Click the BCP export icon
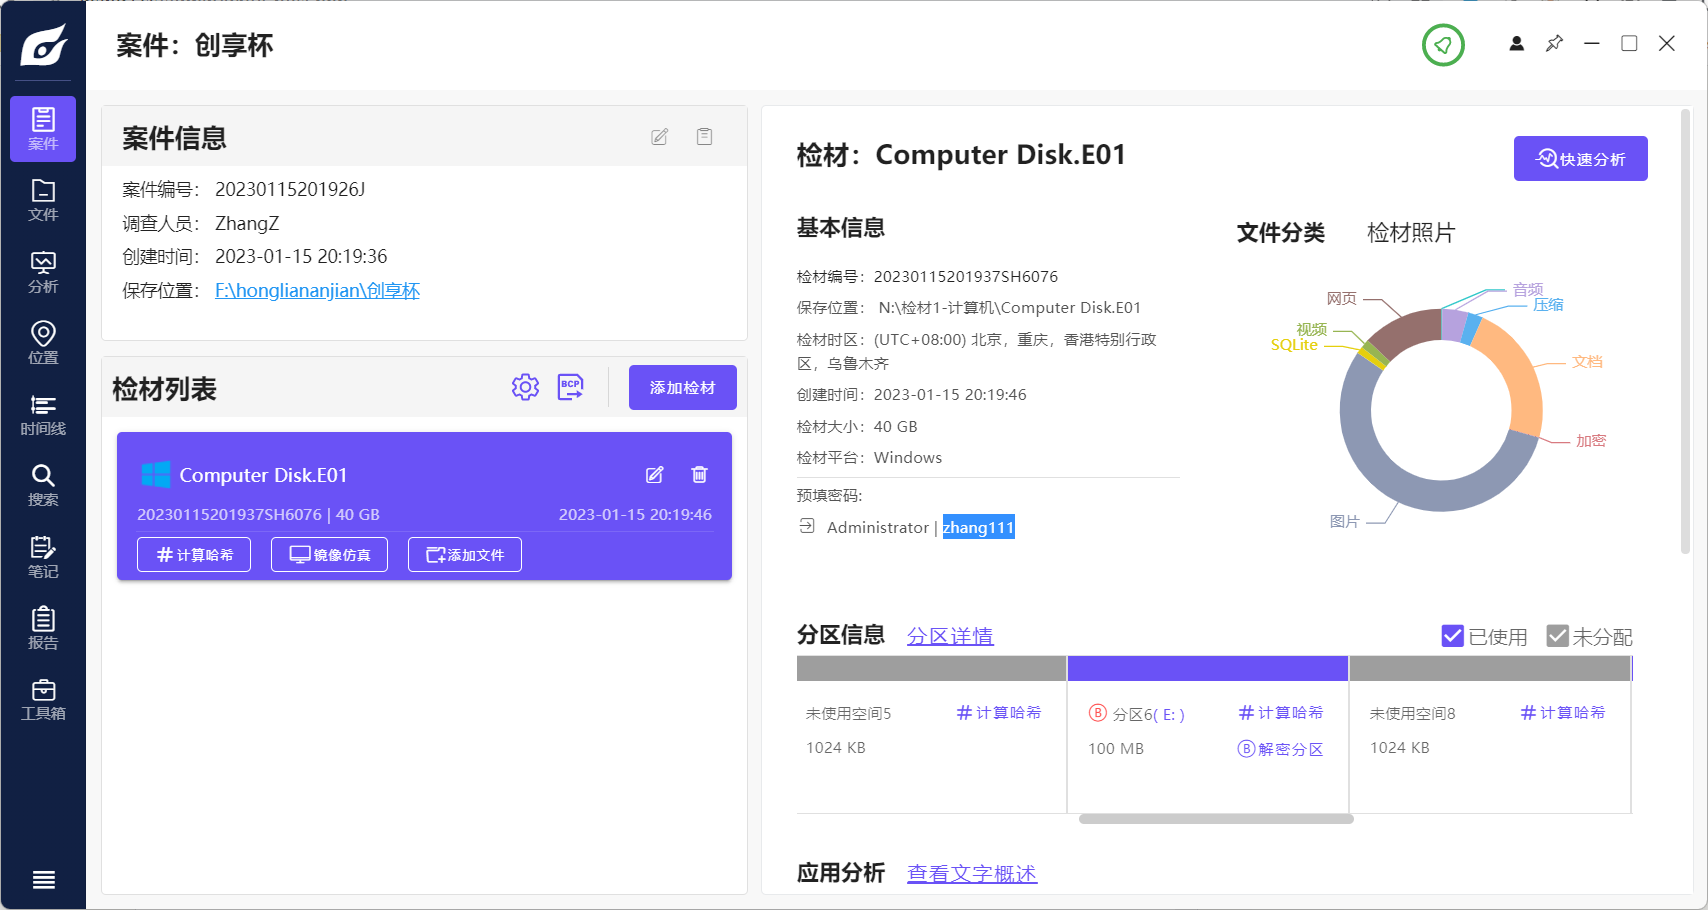Viewport: 1708px width, 910px height. point(571,387)
